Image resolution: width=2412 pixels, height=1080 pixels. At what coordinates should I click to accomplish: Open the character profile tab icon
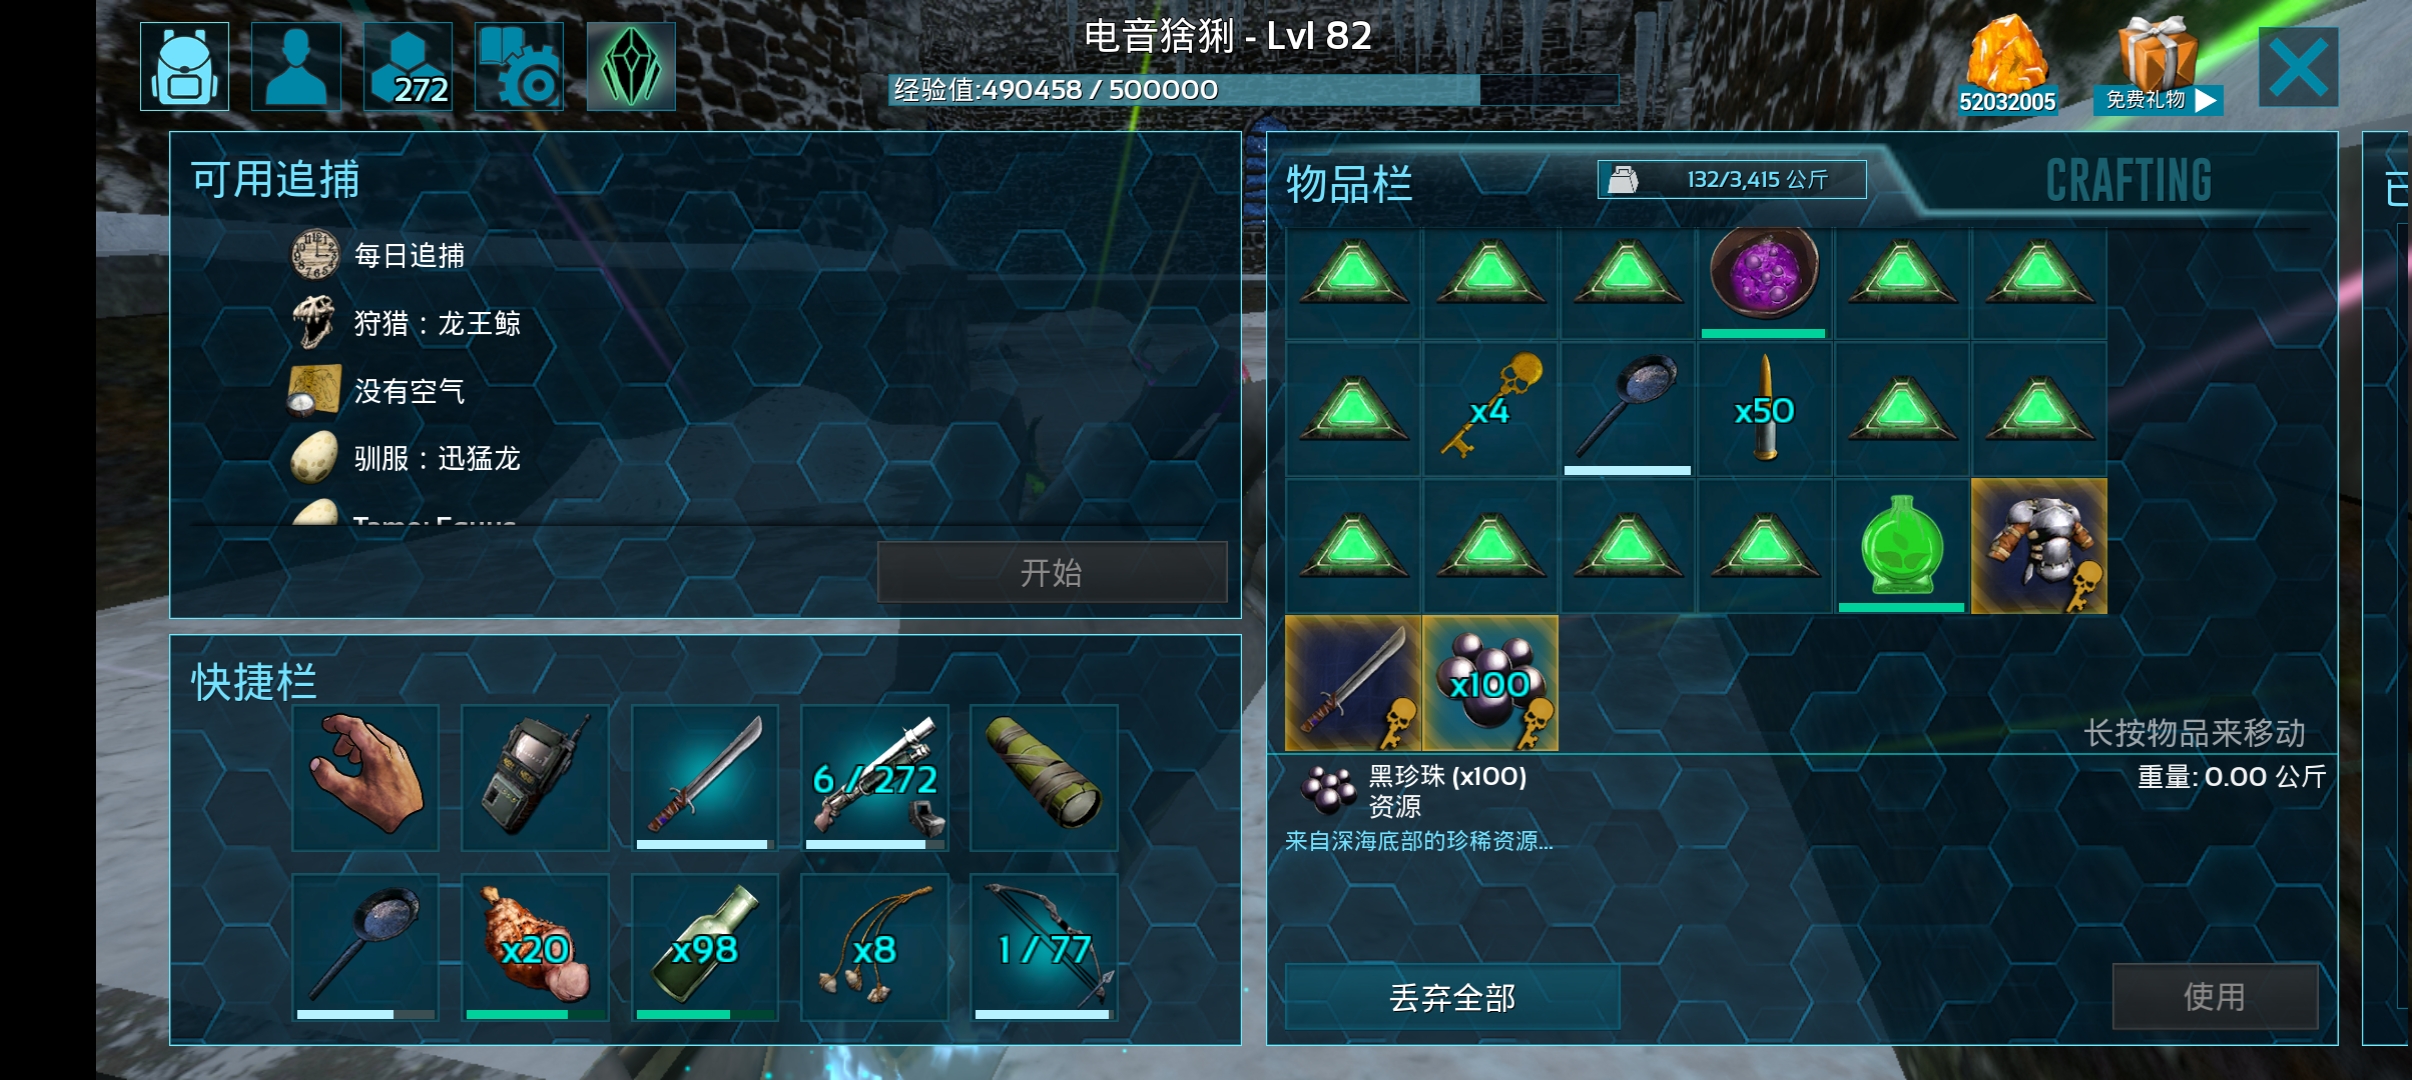tap(296, 66)
